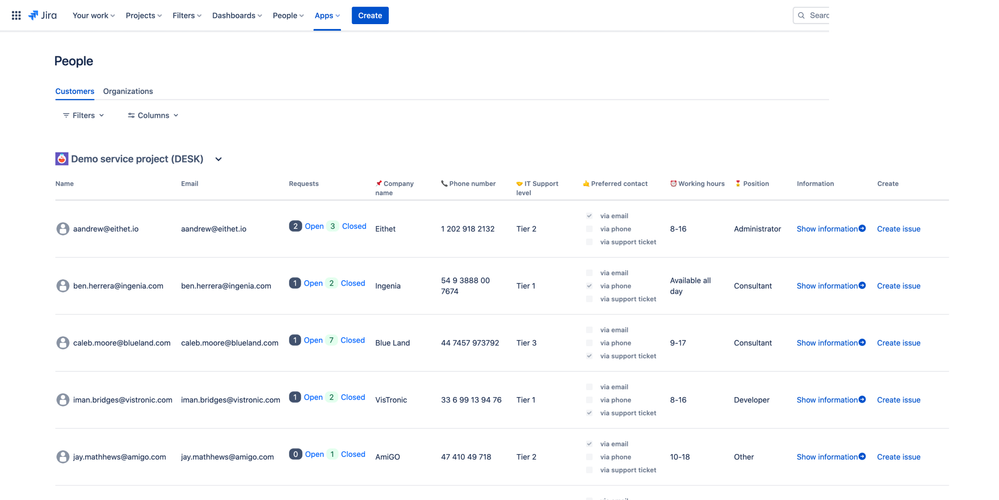Click the medal icon in Position header
This screenshot has height=500, width=999.
pyautogui.click(x=738, y=183)
